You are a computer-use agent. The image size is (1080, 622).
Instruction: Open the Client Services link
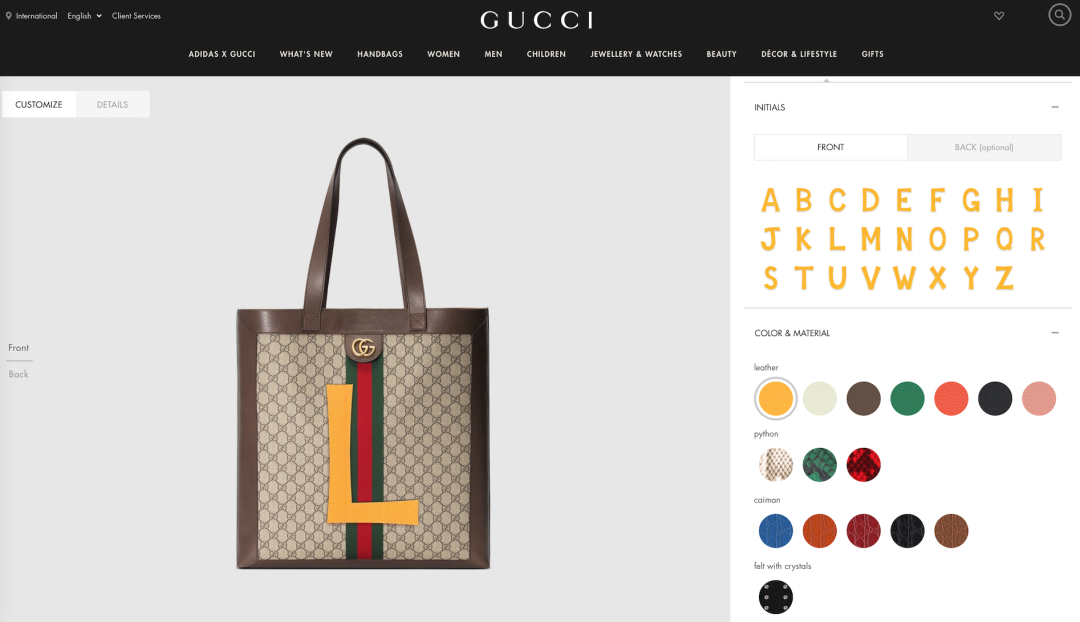click(136, 16)
